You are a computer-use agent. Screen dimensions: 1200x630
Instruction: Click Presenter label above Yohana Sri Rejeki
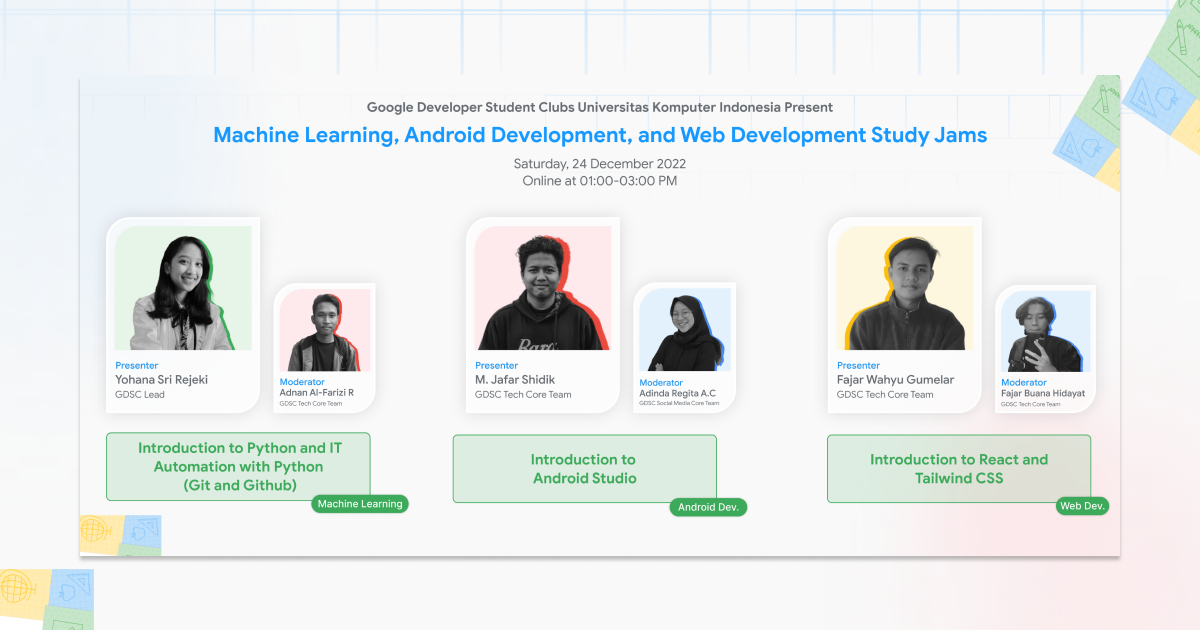click(x=137, y=366)
